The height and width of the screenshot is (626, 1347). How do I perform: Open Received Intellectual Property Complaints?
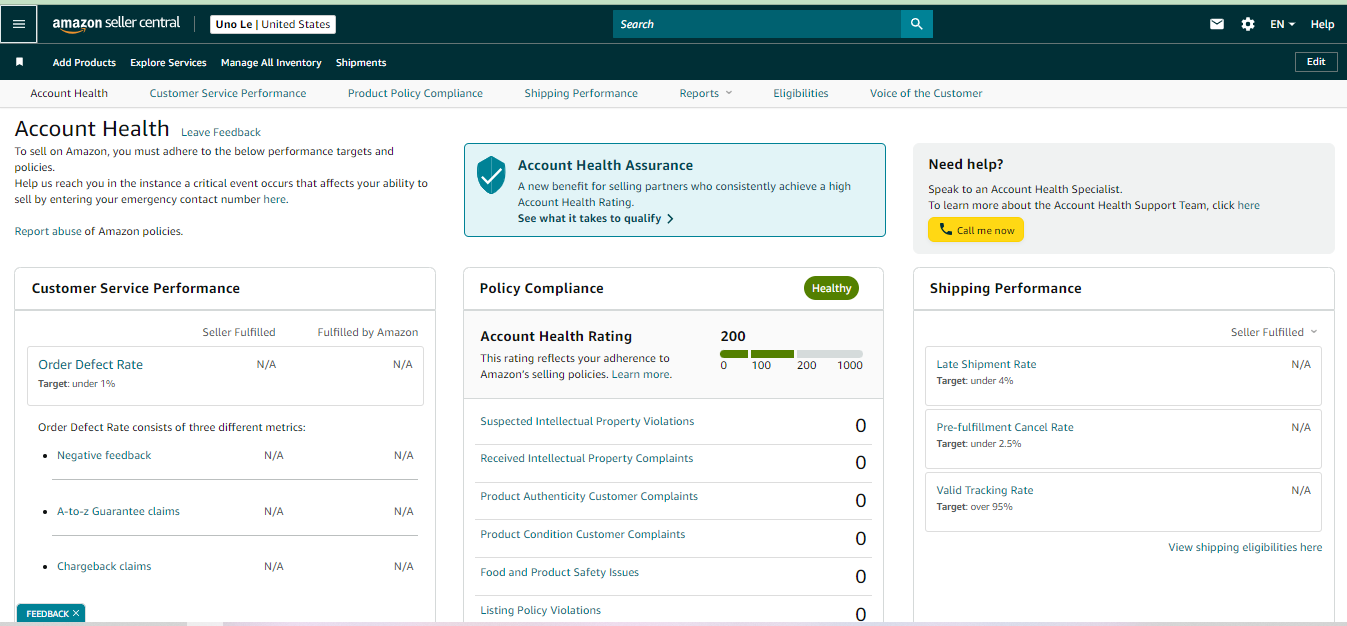coord(586,458)
